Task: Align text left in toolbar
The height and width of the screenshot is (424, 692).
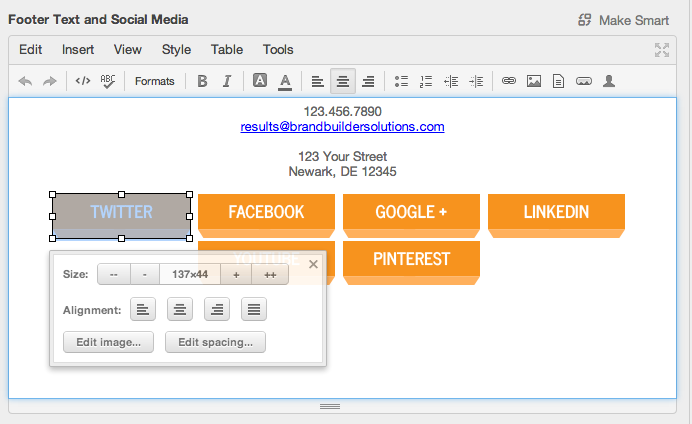Action: [317, 81]
